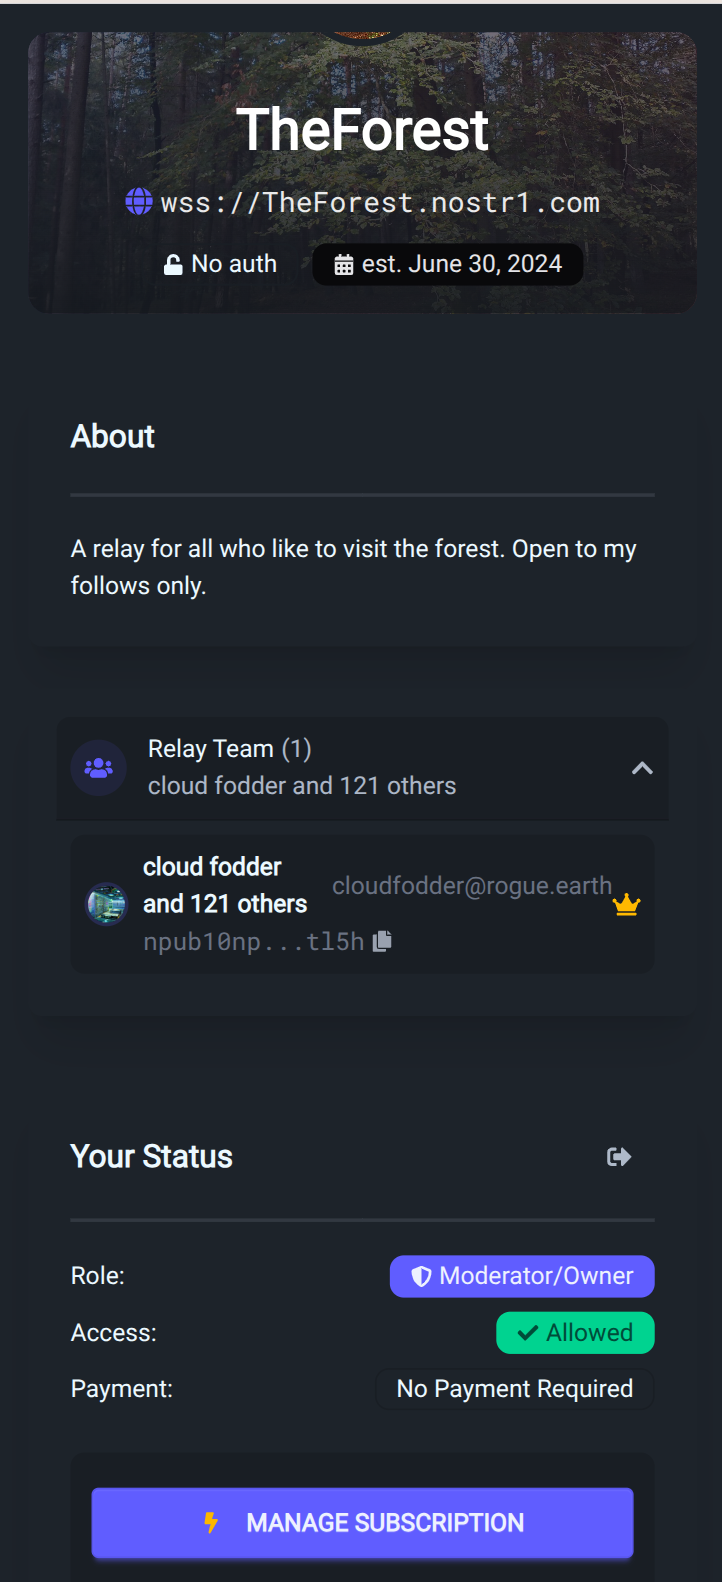Viewport: 722px width, 1582px height.
Task: Click the lightning bolt icon on subscription button
Action: tap(211, 1523)
